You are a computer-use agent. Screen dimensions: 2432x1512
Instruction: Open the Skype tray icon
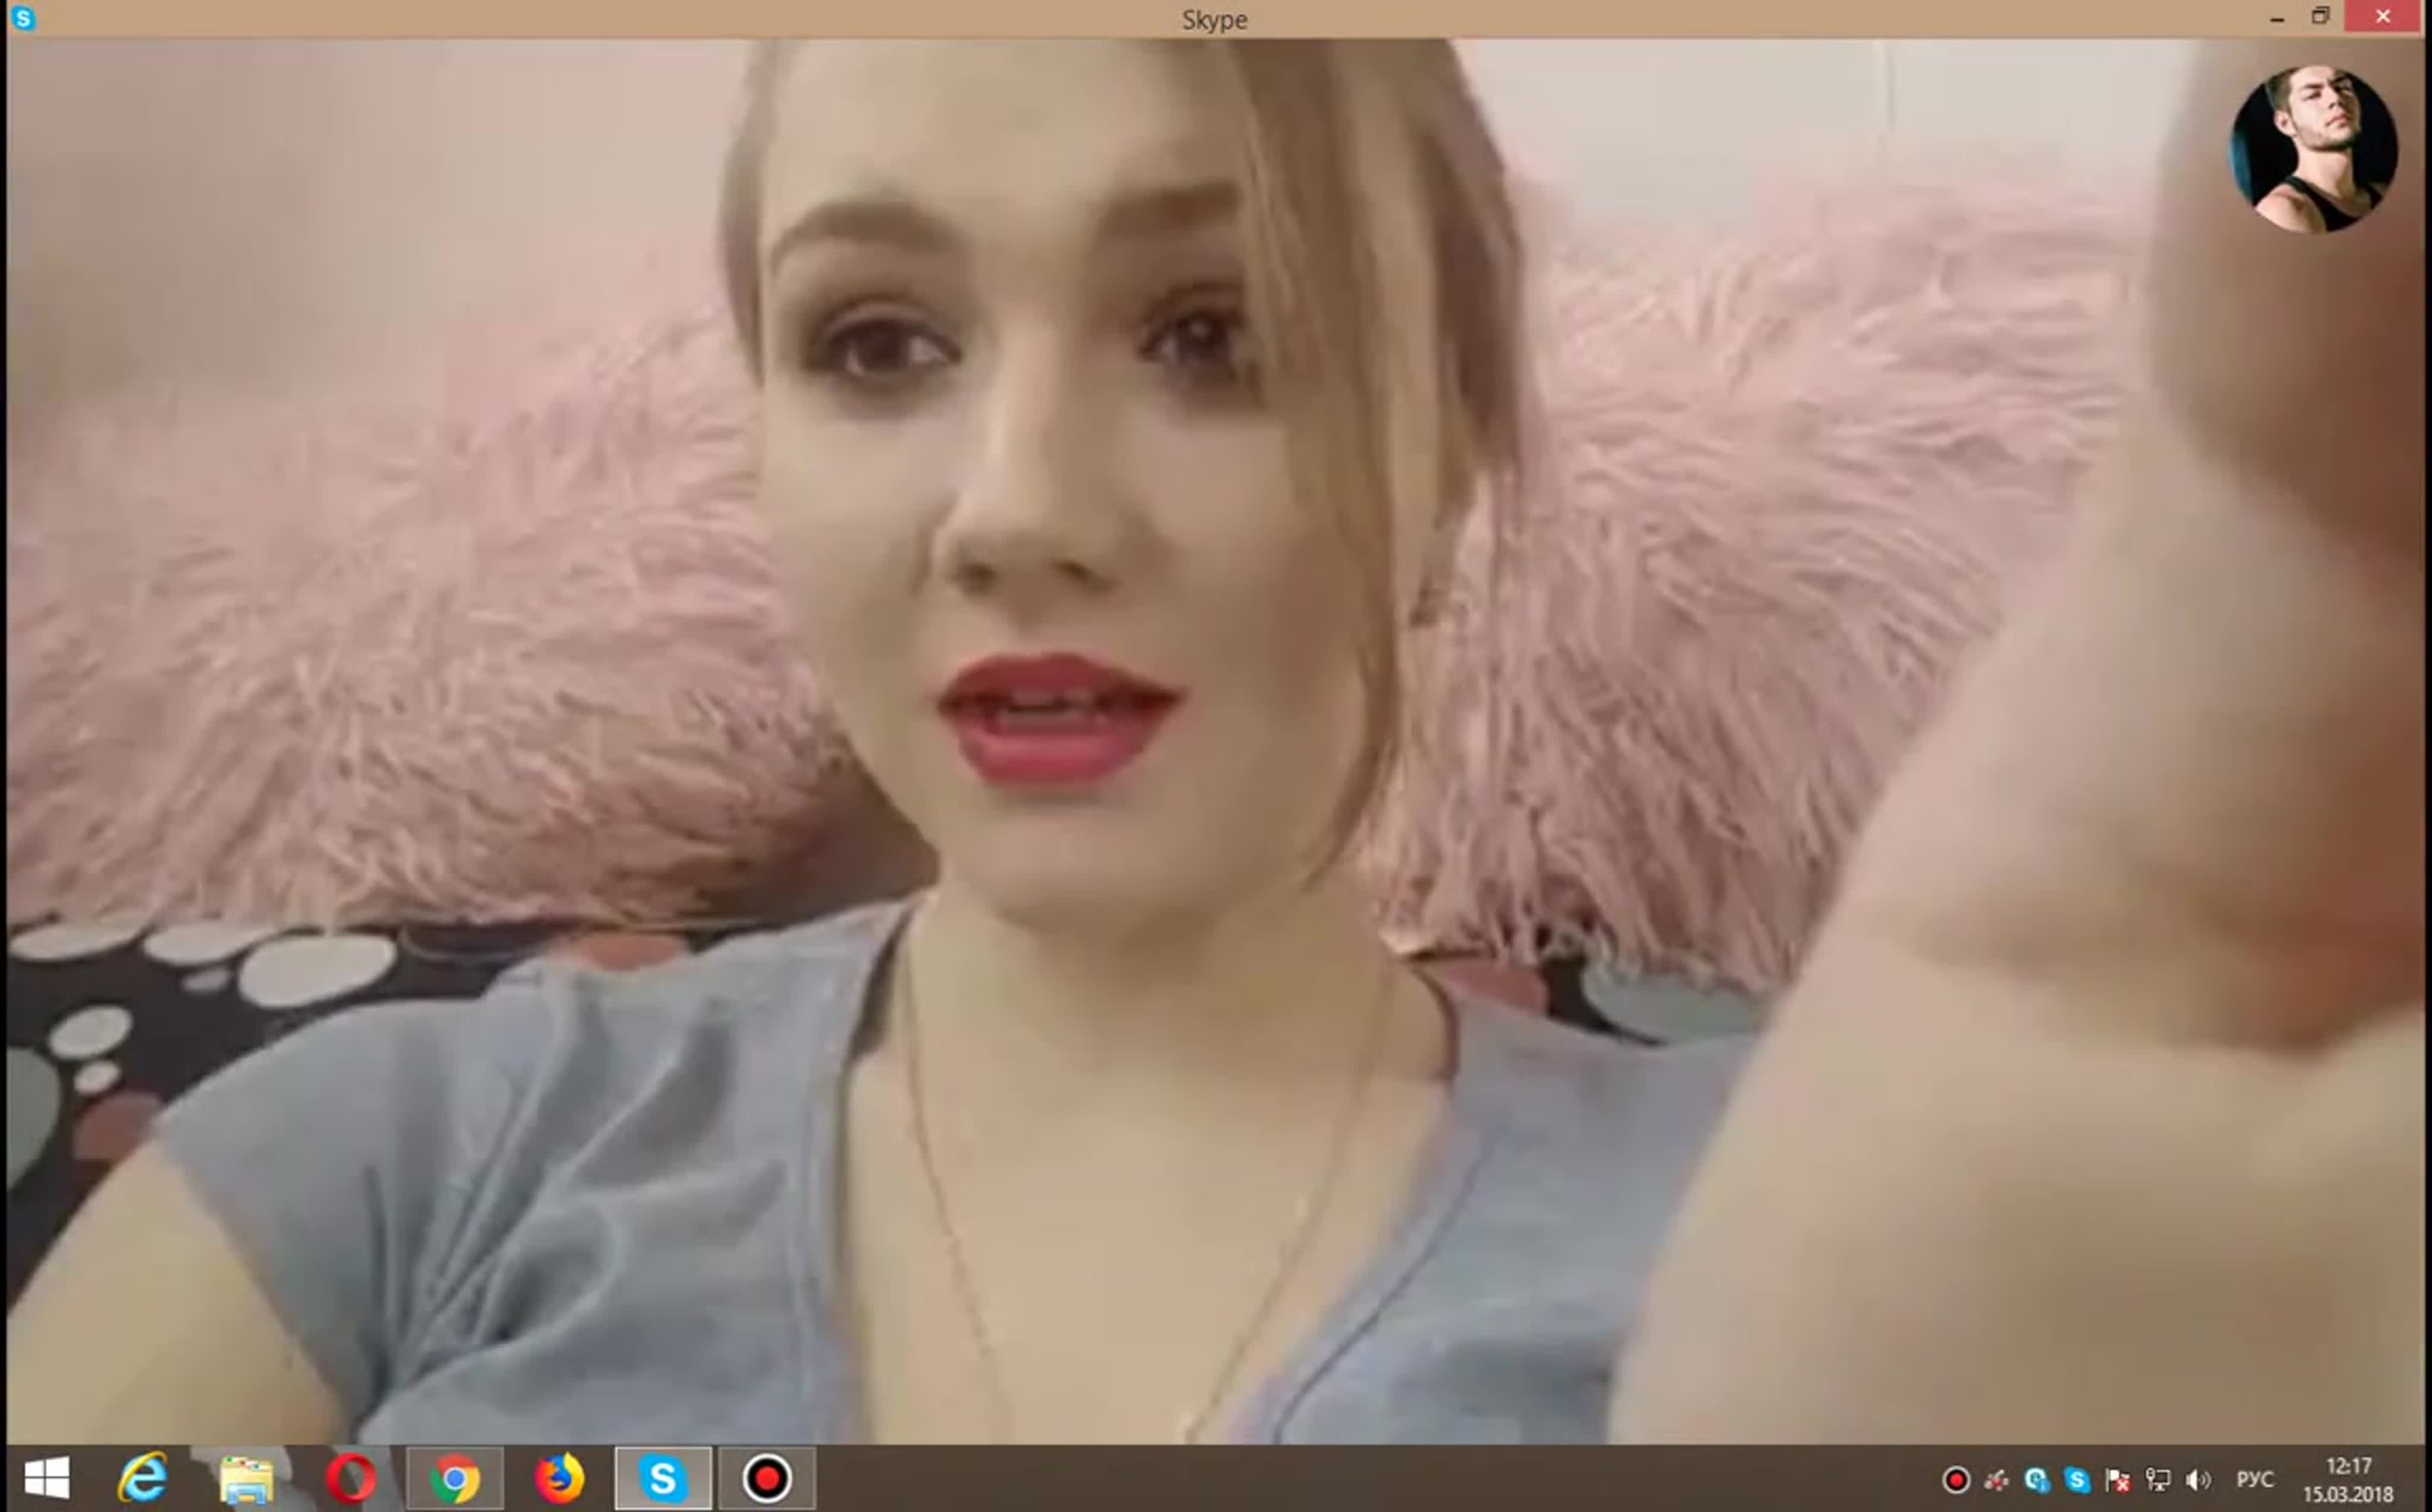2077,1479
